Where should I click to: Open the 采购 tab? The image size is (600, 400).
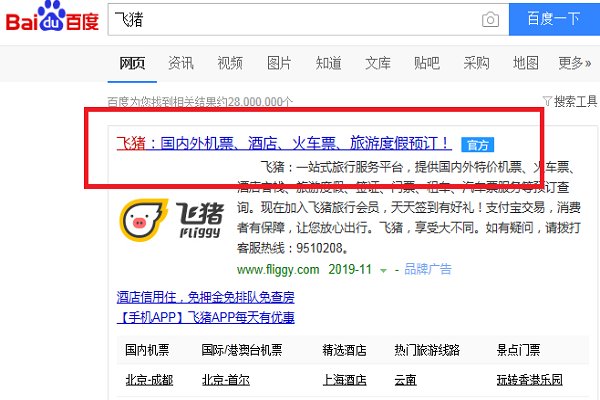coord(476,63)
